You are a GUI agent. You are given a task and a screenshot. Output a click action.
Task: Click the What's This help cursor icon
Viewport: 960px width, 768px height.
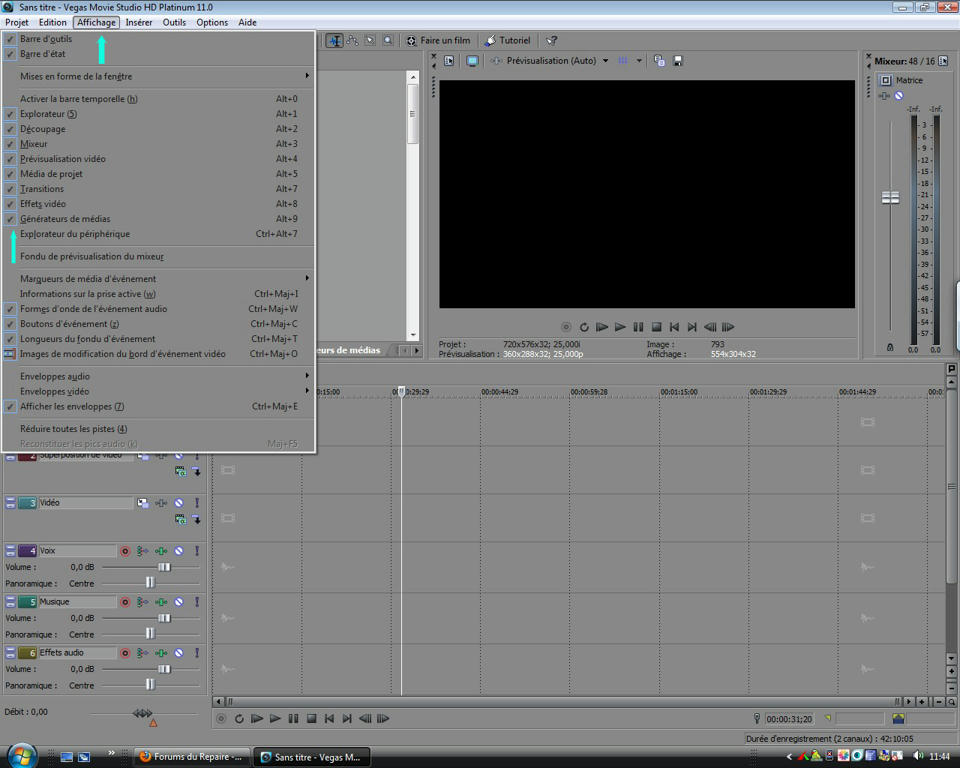tap(552, 40)
